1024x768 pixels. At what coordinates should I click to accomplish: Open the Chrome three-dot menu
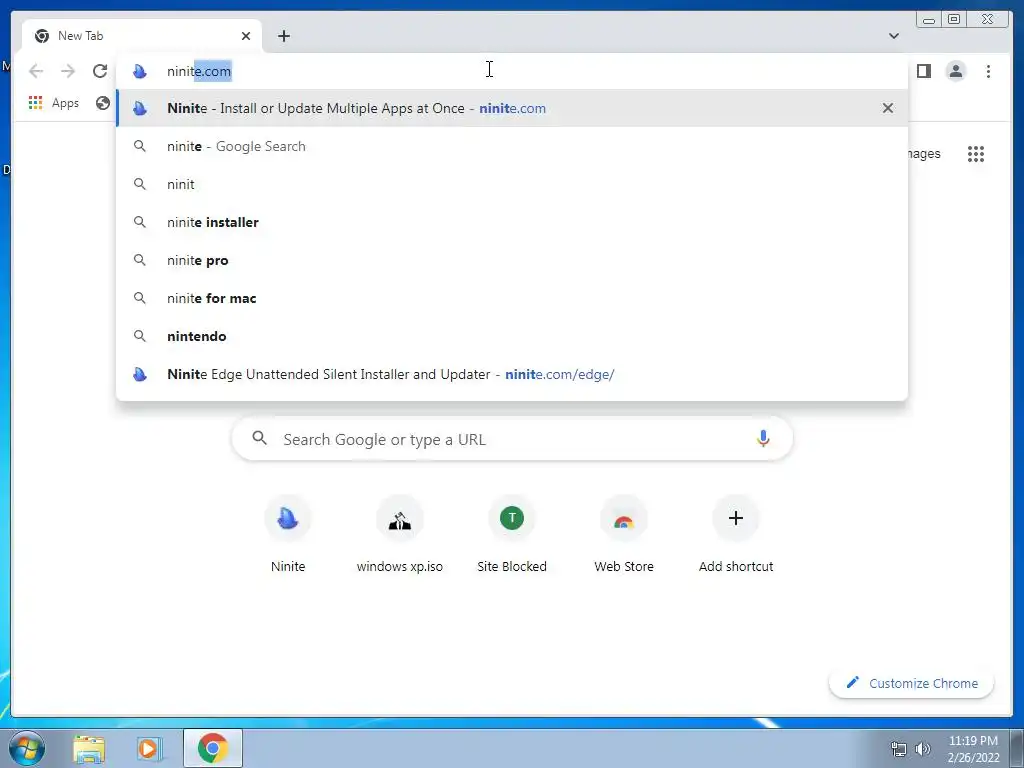(x=988, y=71)
